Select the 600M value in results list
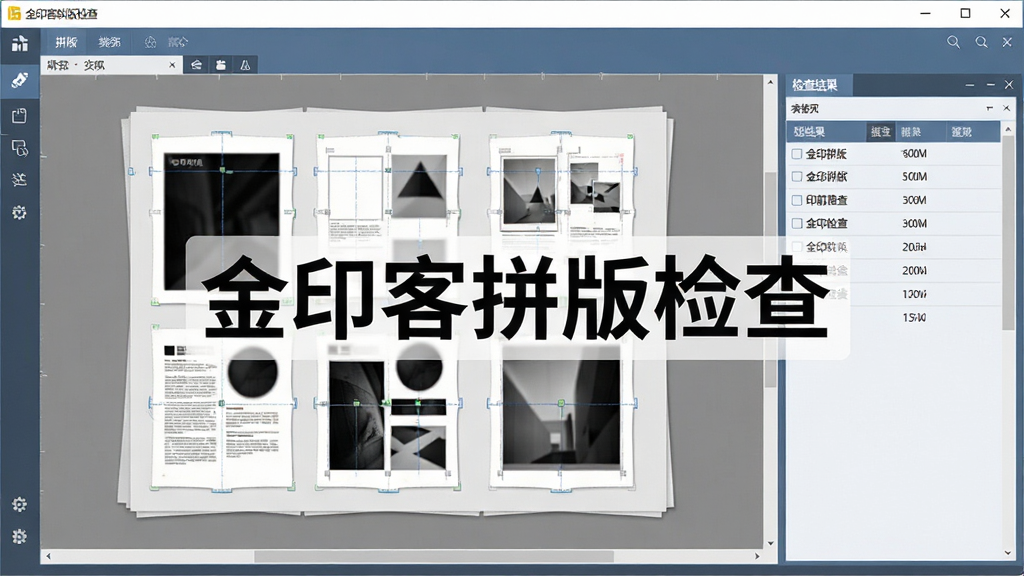The height and width of the screenshot is (576, 1024). click(x=914, y=153)
